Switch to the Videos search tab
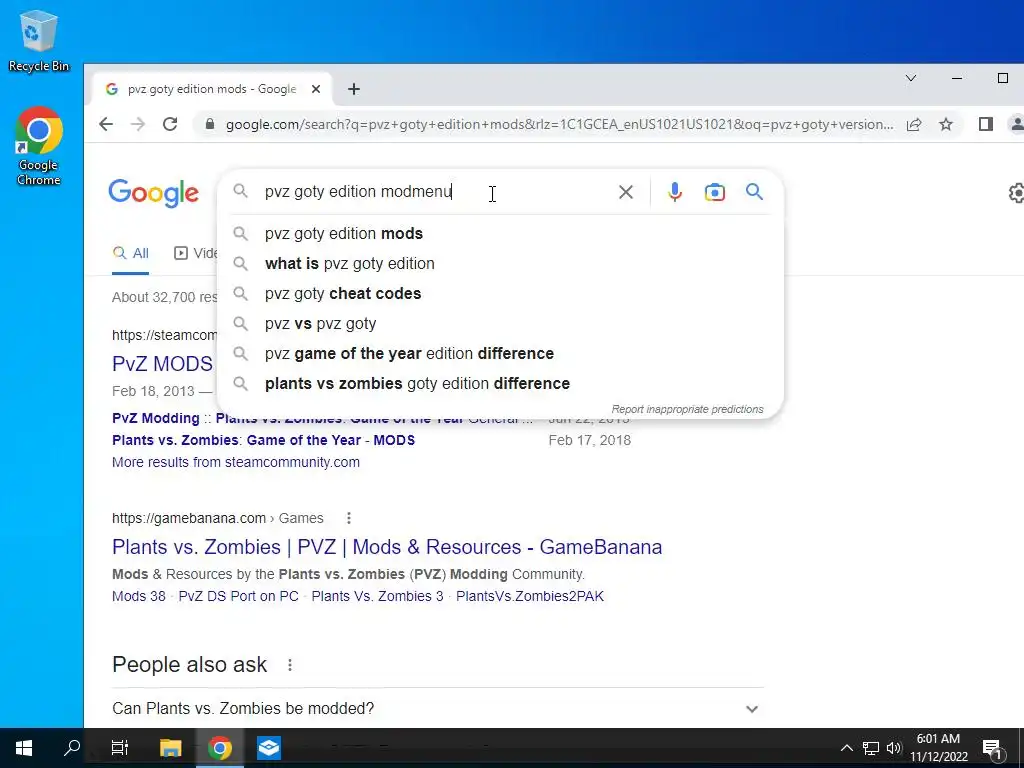1024x768 pixels. point(196,253)
